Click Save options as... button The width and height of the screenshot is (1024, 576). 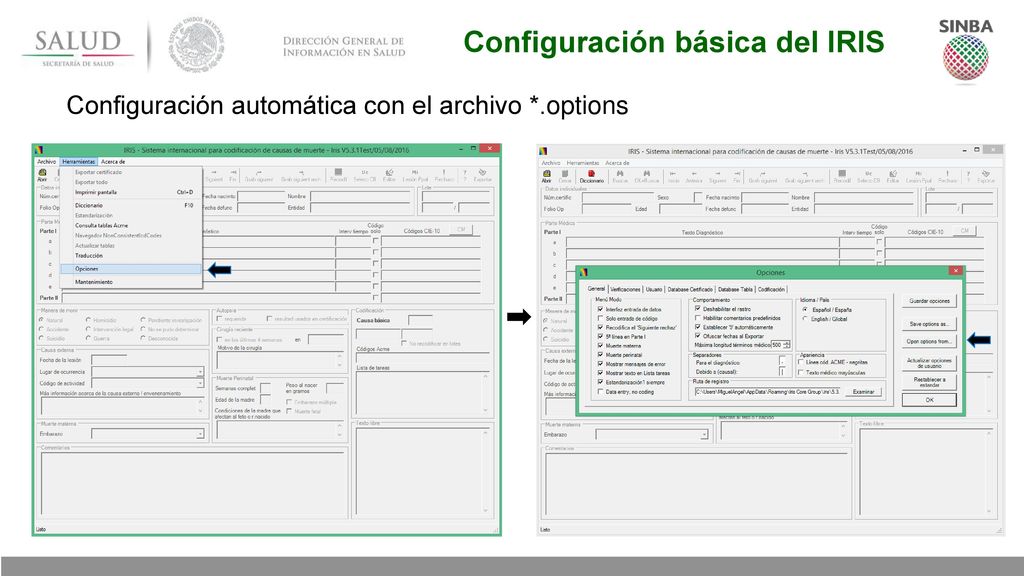pyautogui.click(x=929, y=324)
